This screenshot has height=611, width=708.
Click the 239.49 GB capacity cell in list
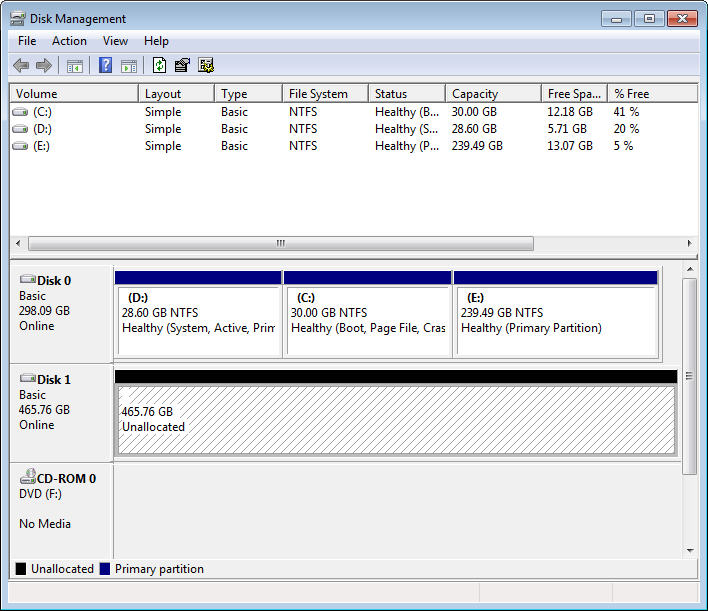477,146
